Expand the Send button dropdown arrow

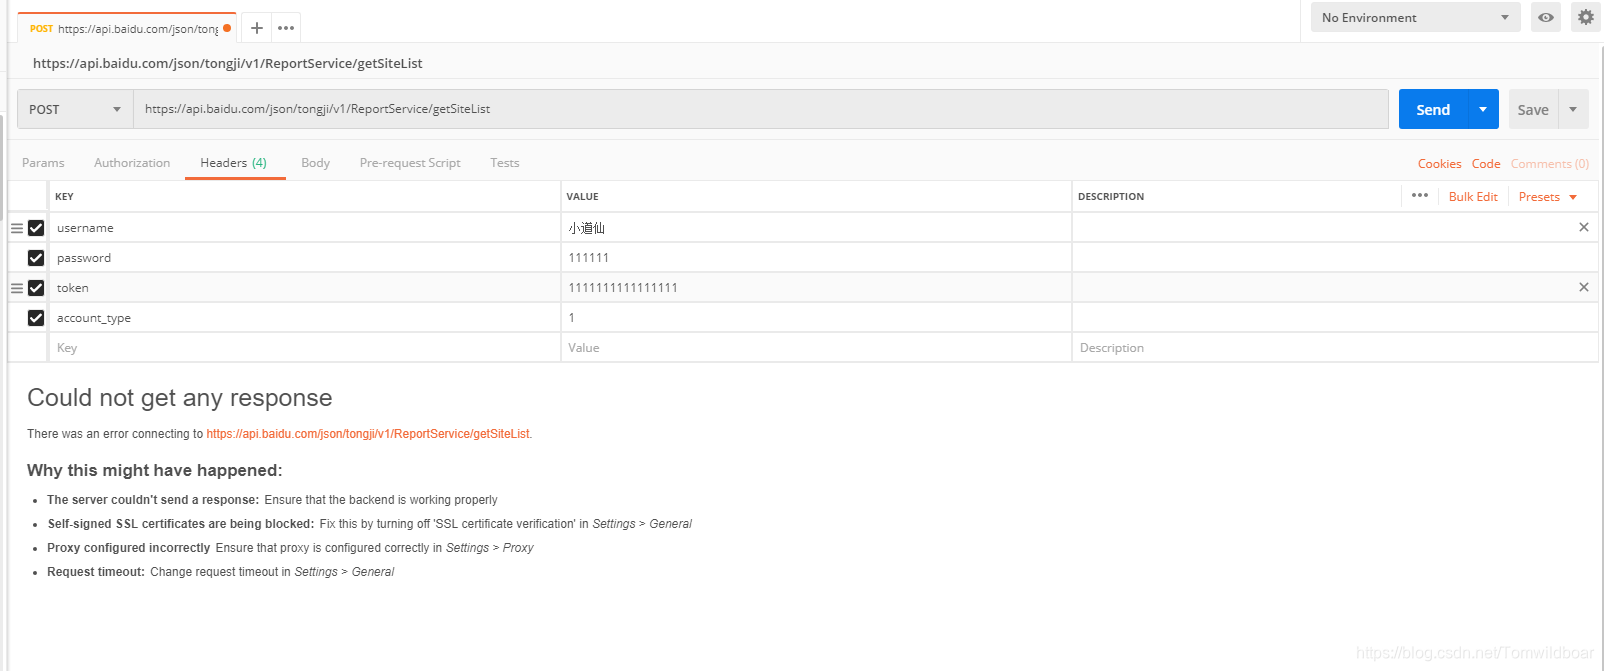coord(1483,109)
